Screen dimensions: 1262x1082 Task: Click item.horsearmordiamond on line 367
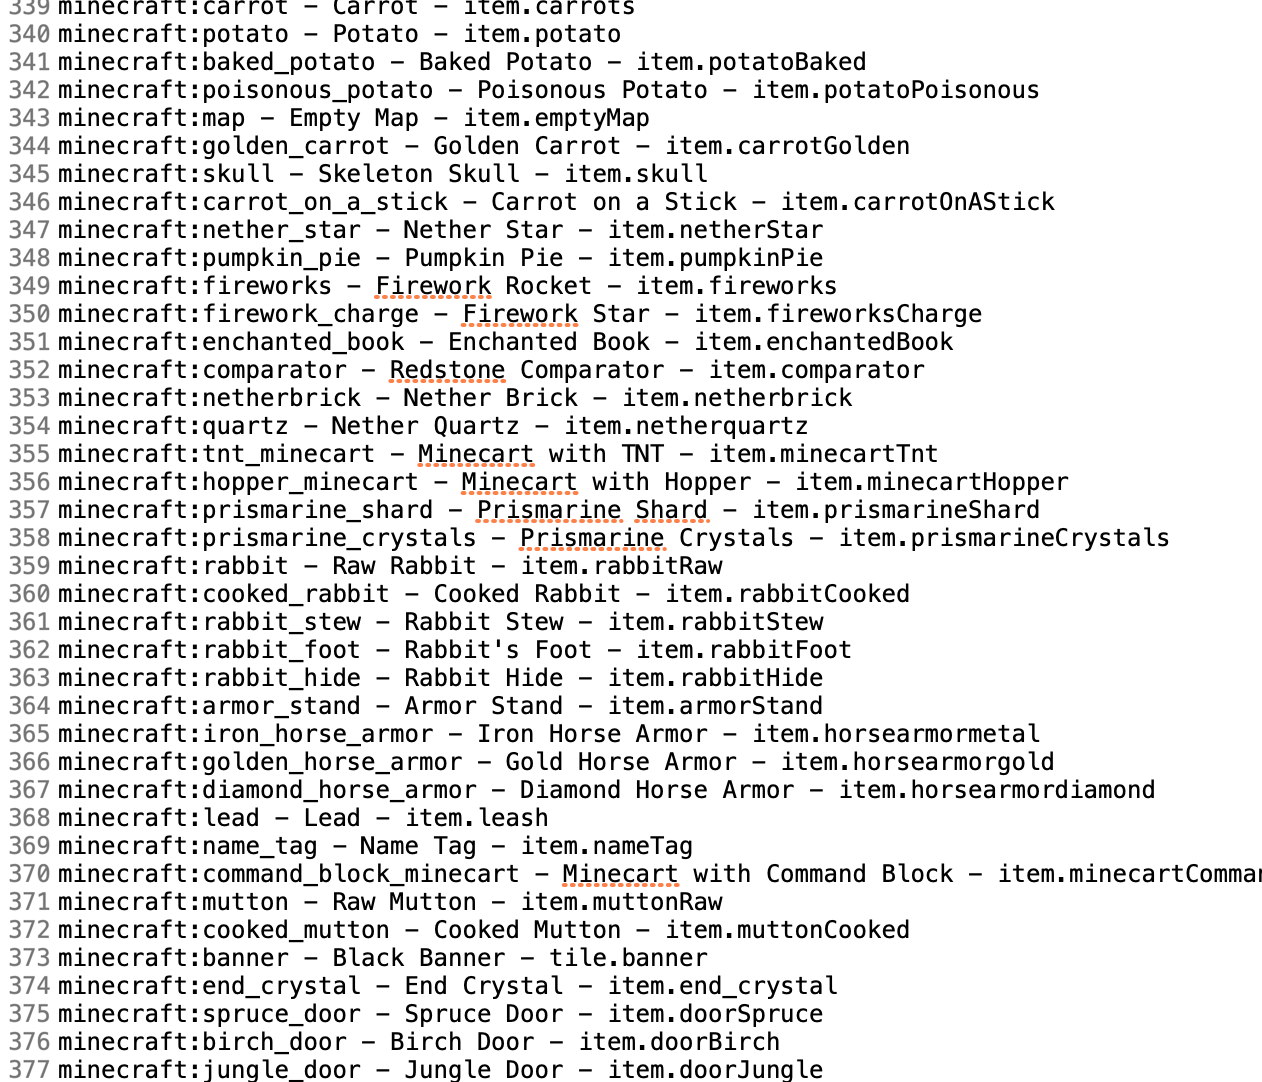[x=997, y=790]
